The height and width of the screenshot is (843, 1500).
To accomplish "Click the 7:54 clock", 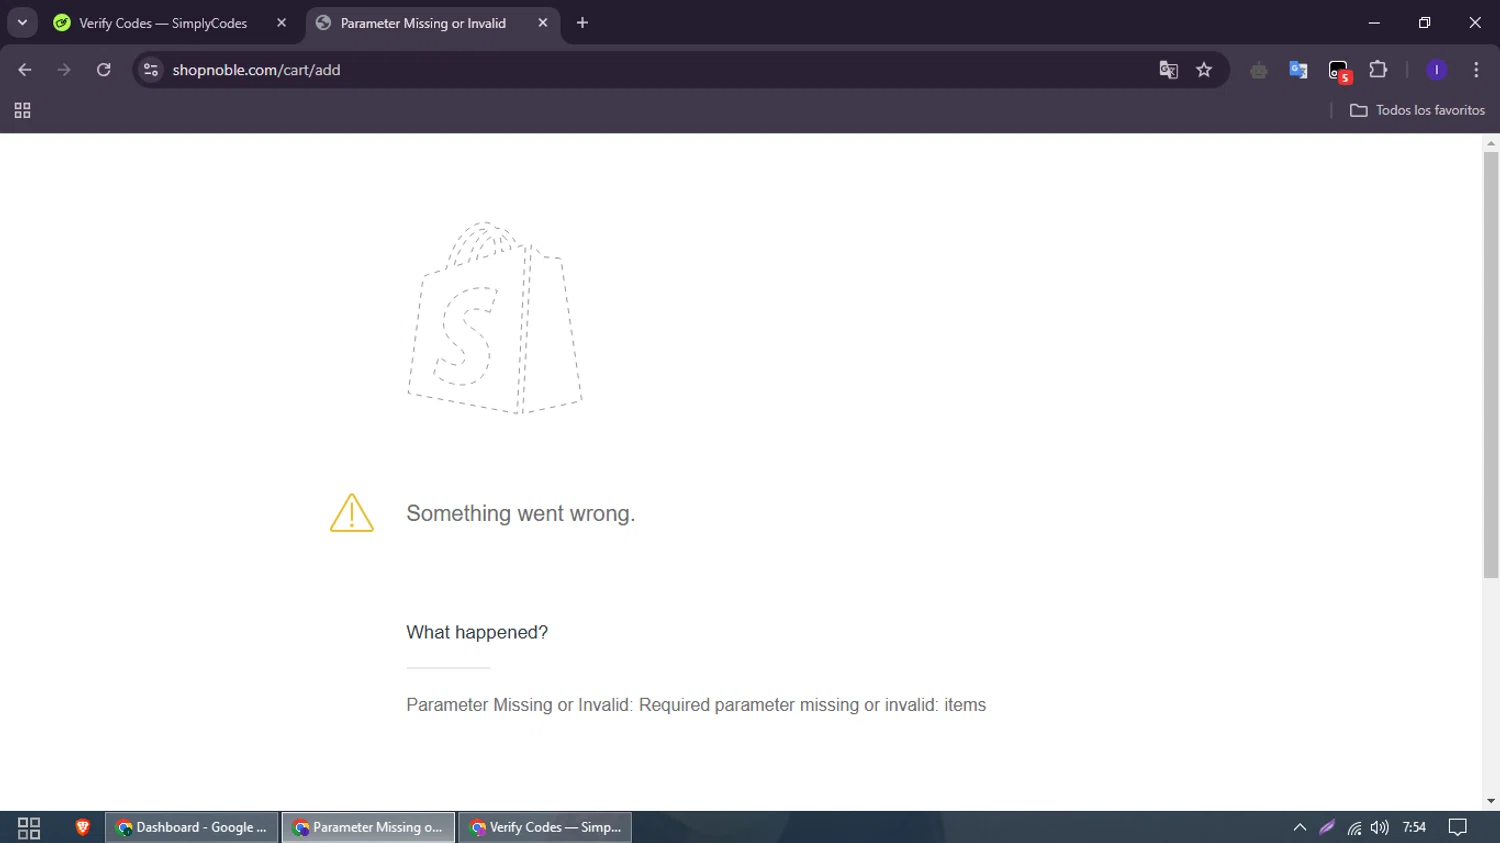I will (1414, 827).
